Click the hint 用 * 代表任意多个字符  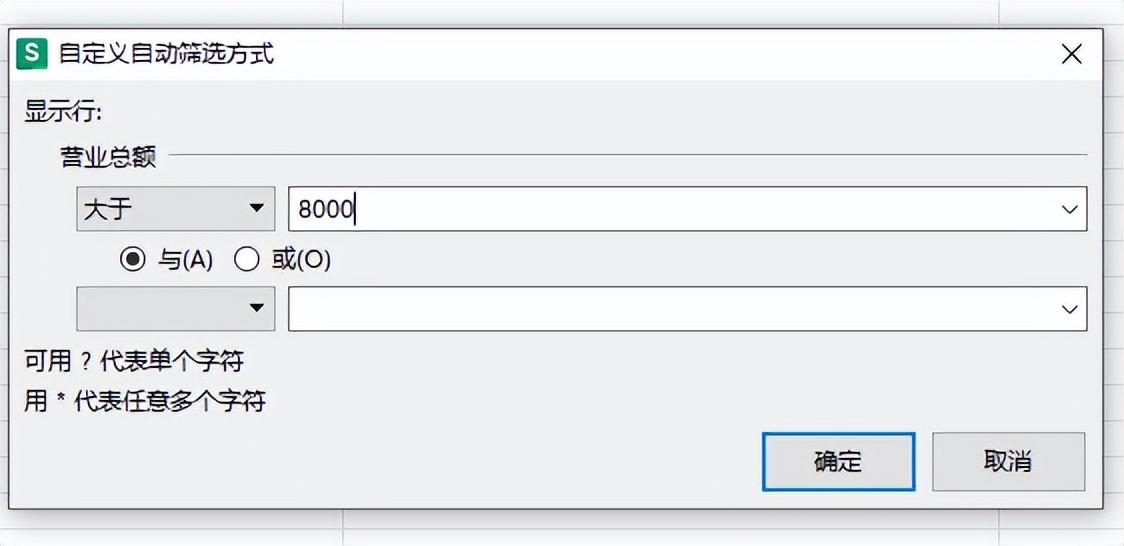pos(145,401)
